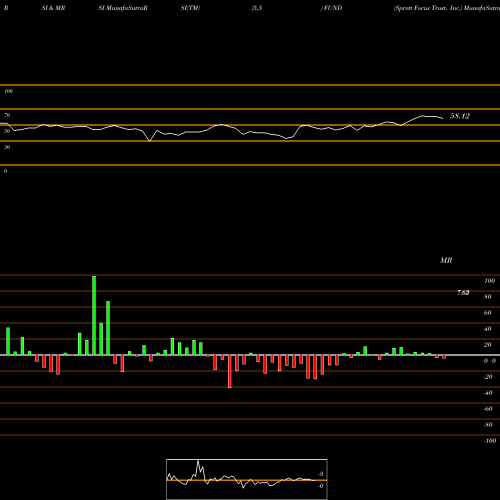Click the -80 label on the MR axis

[x=488, y=425]
